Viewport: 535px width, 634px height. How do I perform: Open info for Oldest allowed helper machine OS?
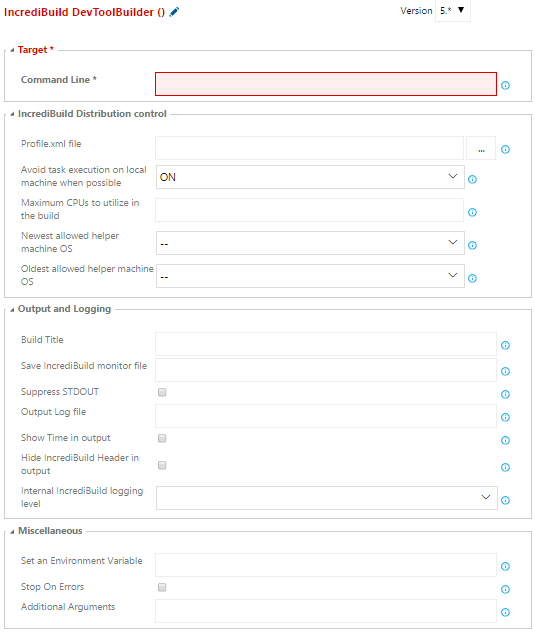[472, 278]
